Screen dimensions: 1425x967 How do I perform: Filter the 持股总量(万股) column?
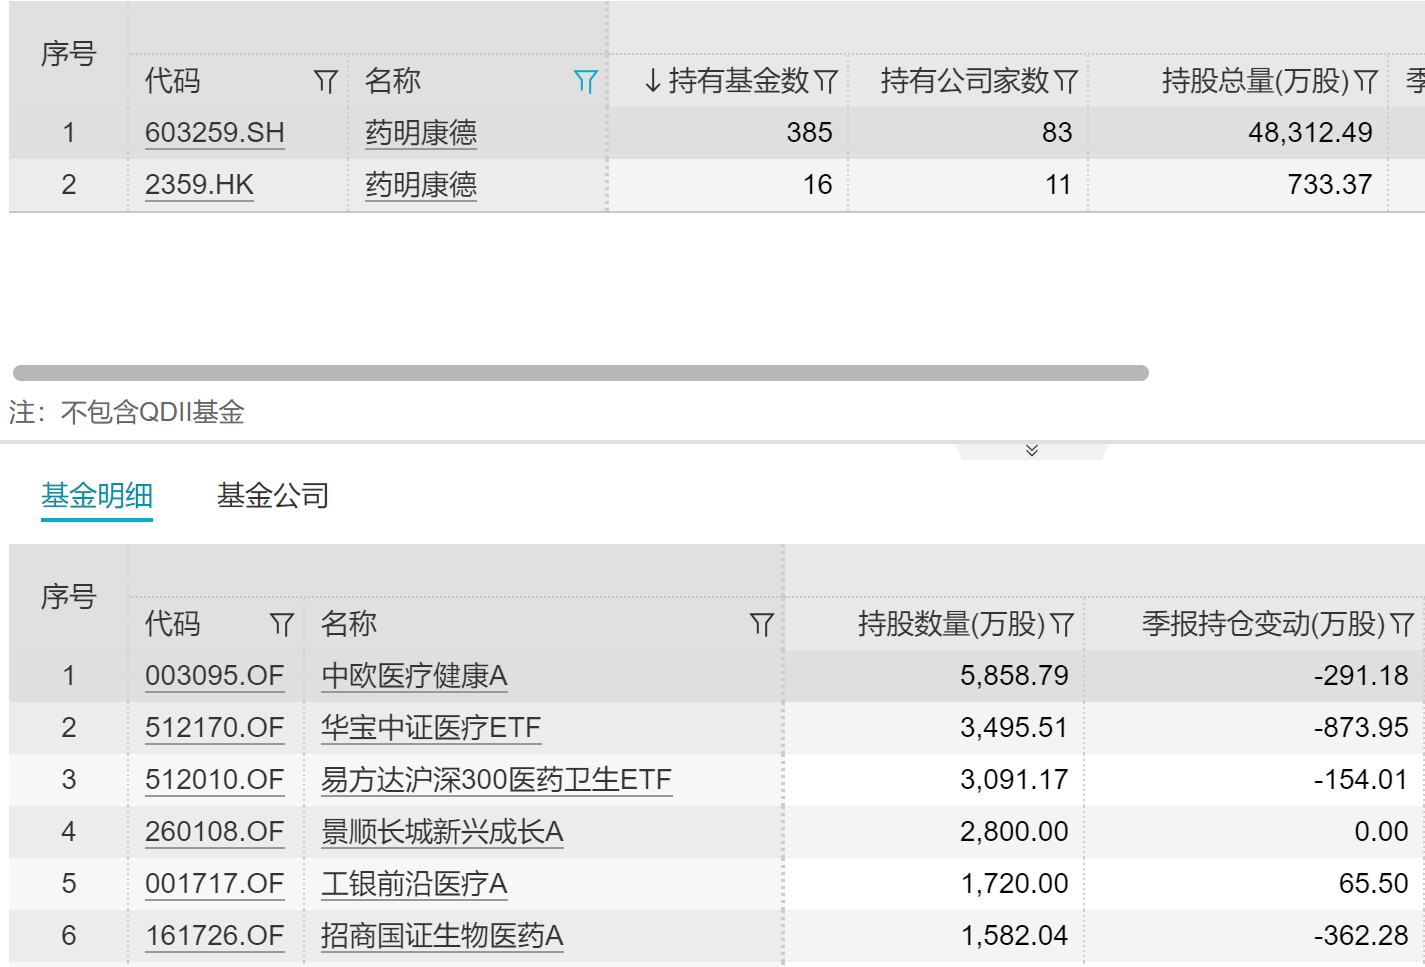tap(1366, 81)
